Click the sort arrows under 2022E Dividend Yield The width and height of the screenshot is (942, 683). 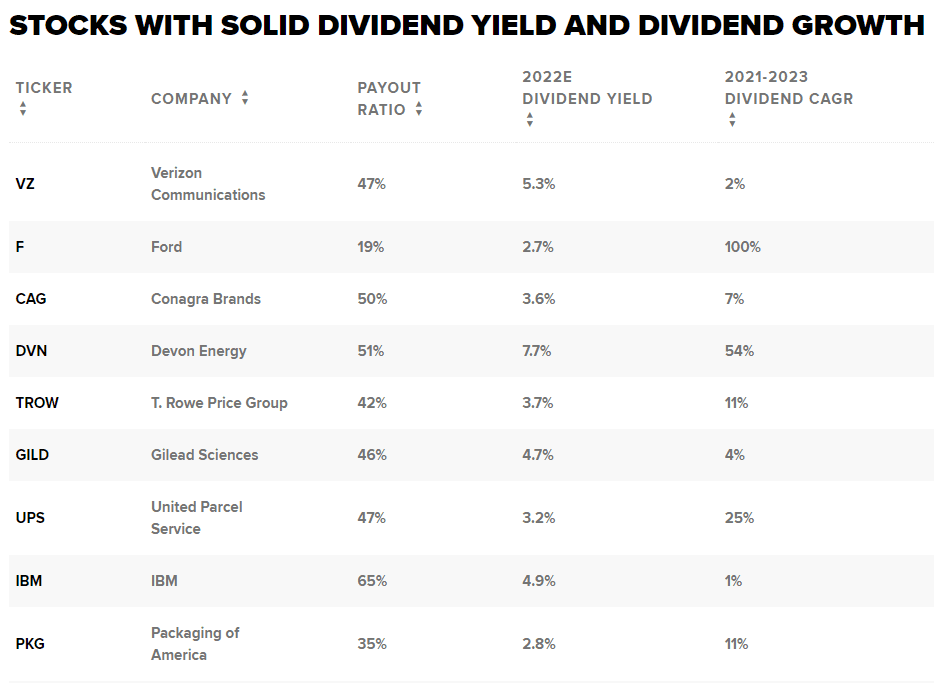(x=530, y=120)
